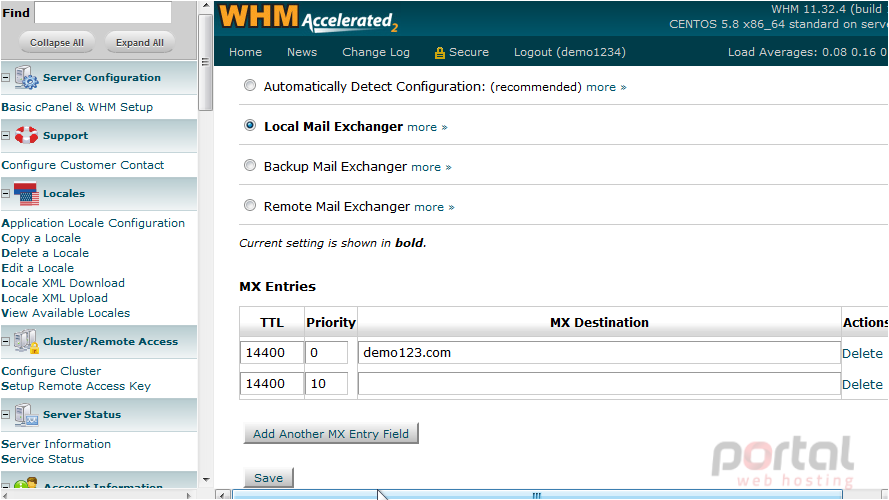Open the News menu item
Viewport: 889px width, 500px height.
302,52
